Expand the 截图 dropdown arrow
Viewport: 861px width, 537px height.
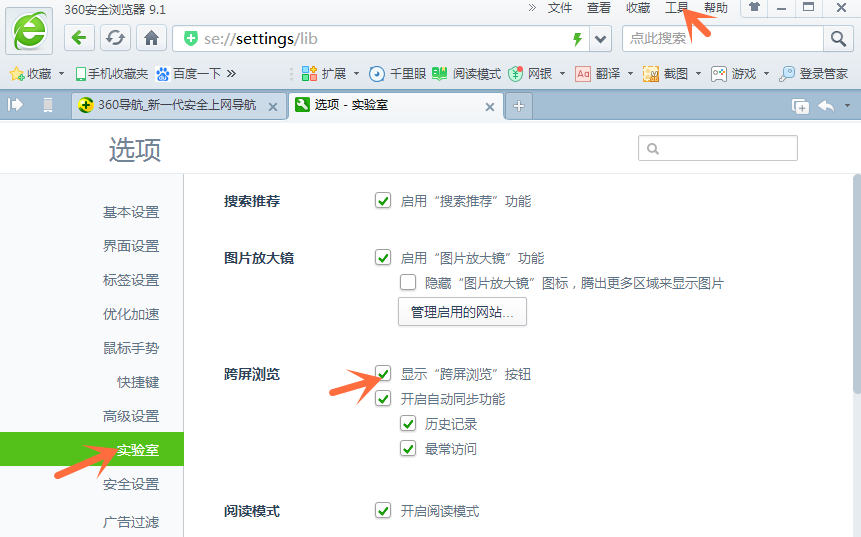coord(698,74)
